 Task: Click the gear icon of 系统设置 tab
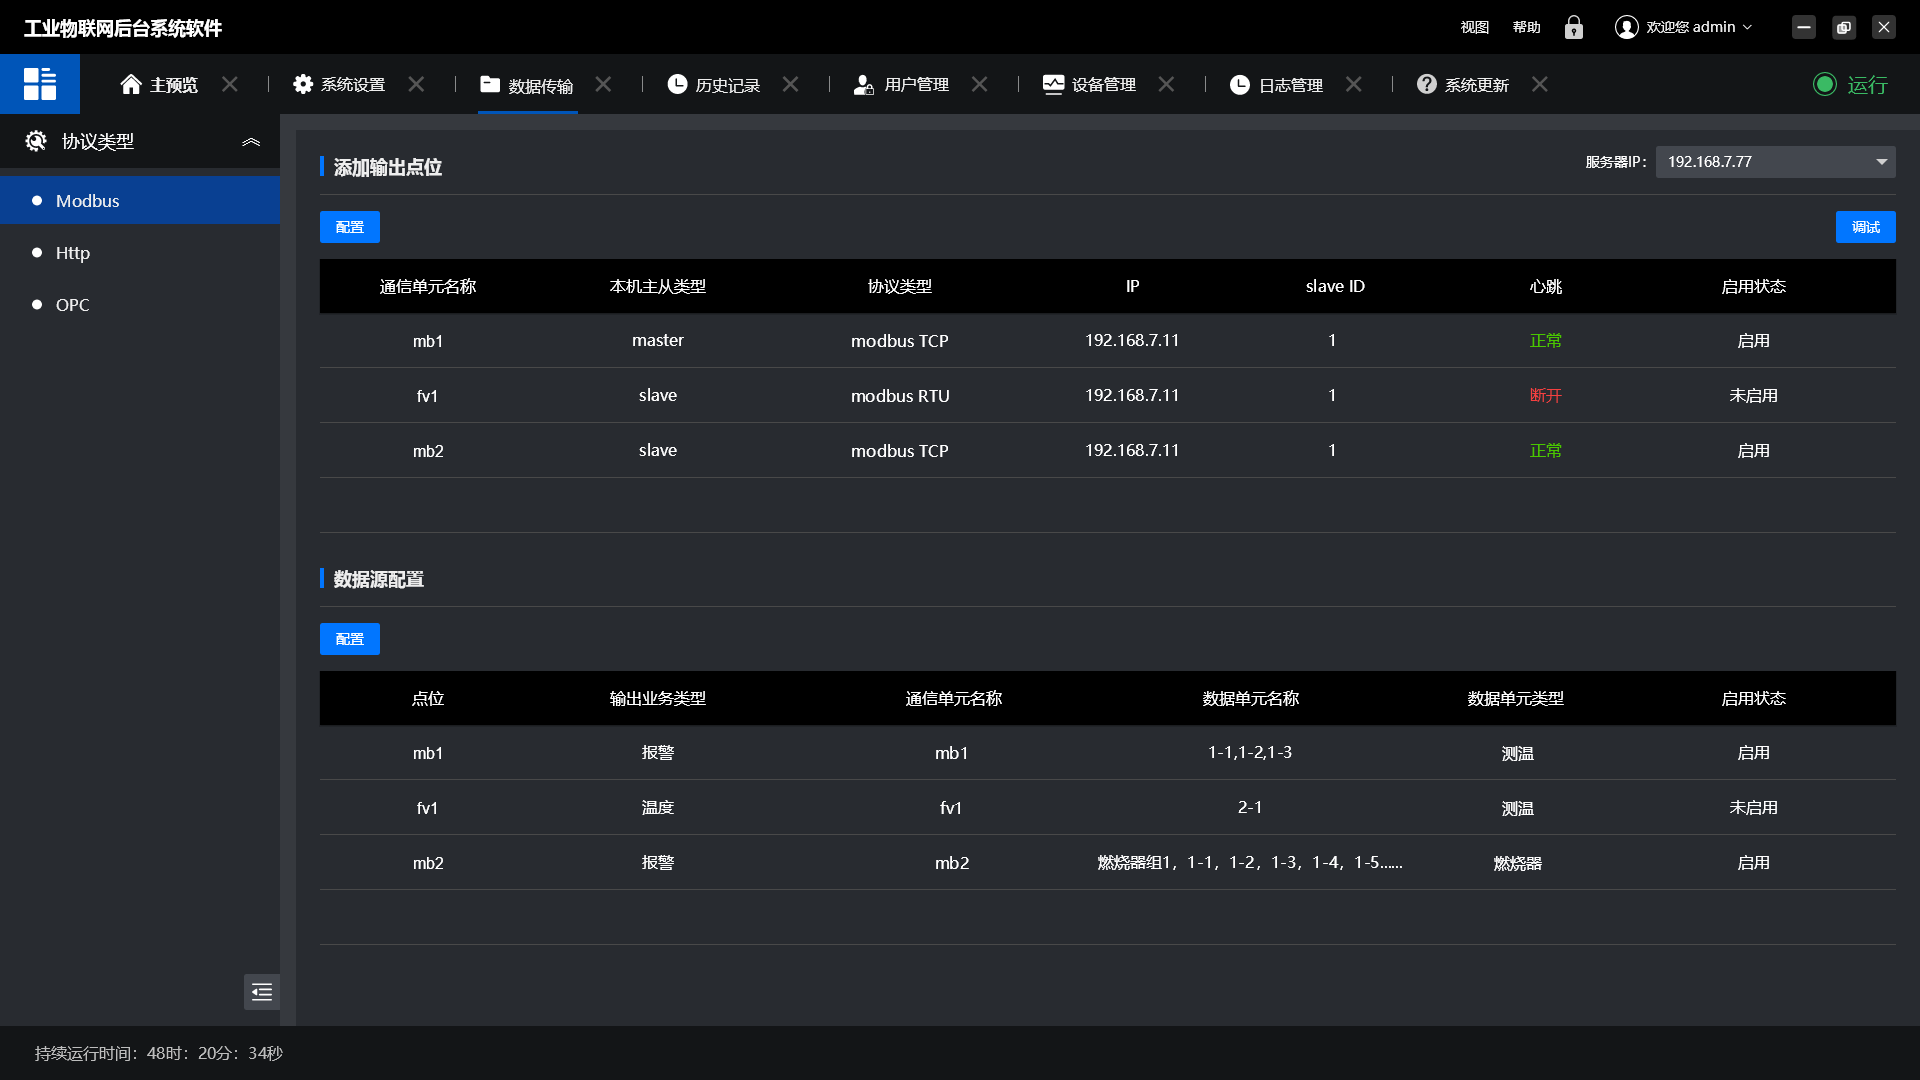[303, 85]
